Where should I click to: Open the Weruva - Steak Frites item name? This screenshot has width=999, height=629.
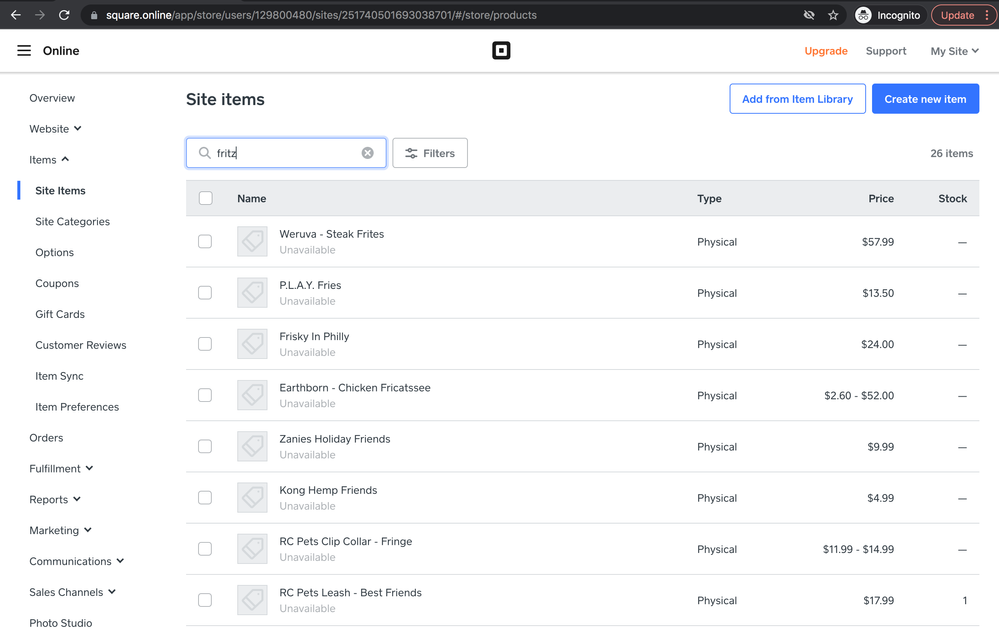331,234
